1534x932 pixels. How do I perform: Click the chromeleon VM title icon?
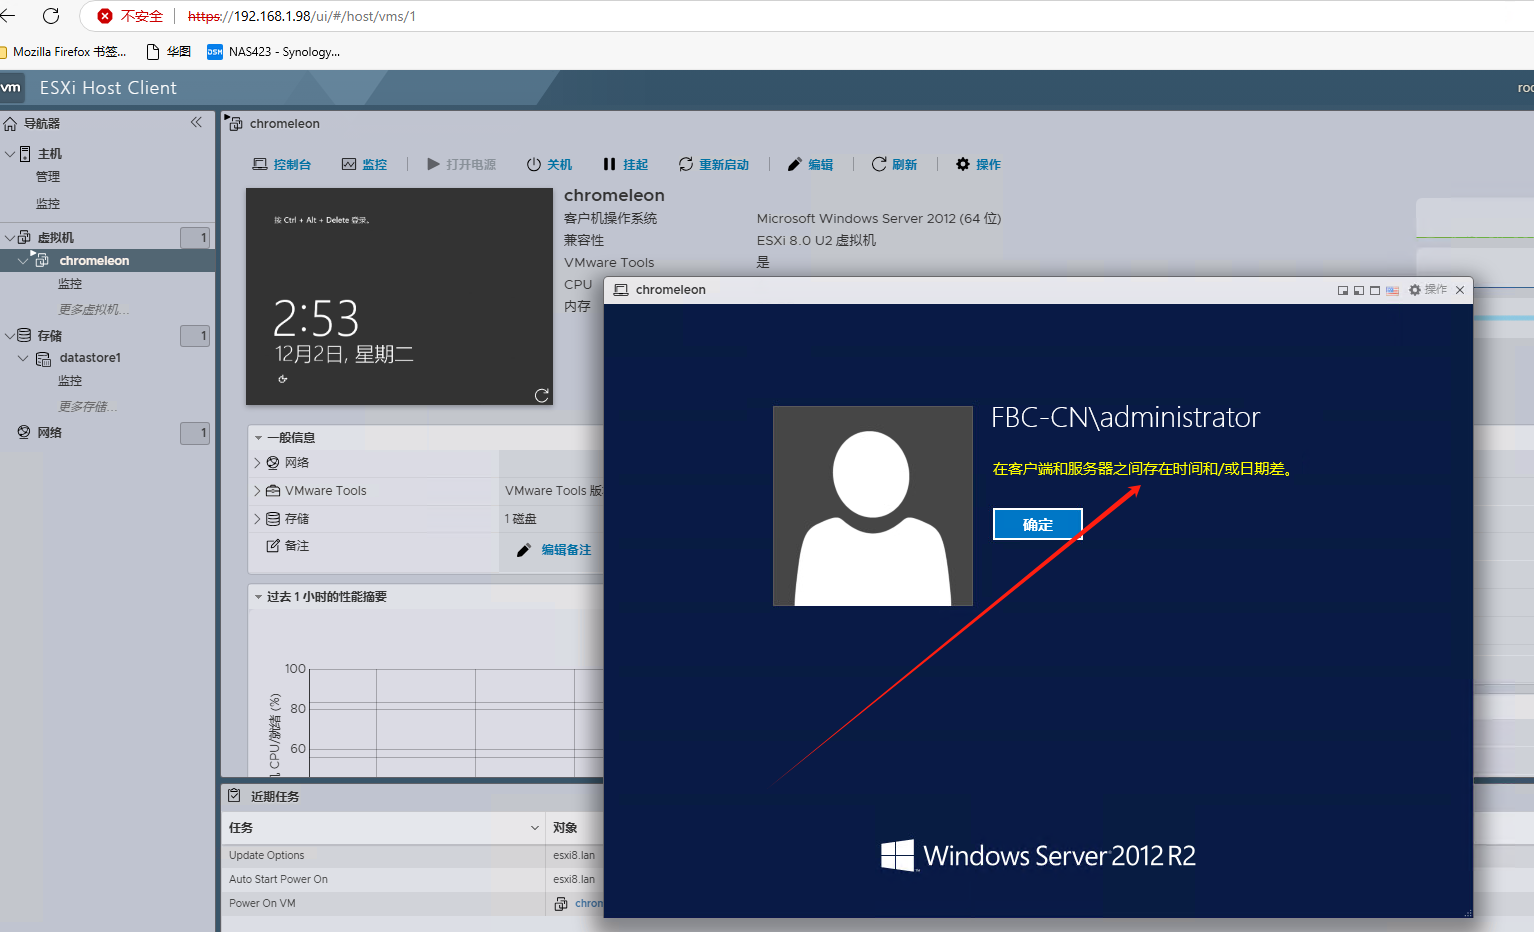(234, 123)
